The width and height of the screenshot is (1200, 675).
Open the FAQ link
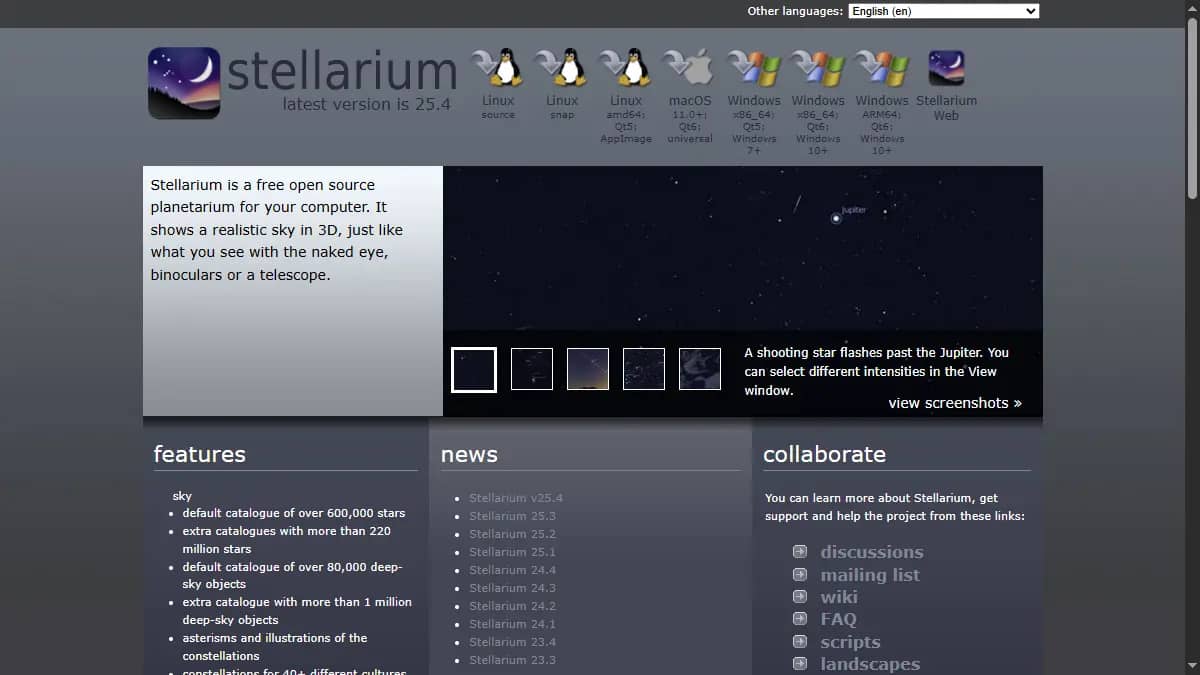[x=838, y=620]
